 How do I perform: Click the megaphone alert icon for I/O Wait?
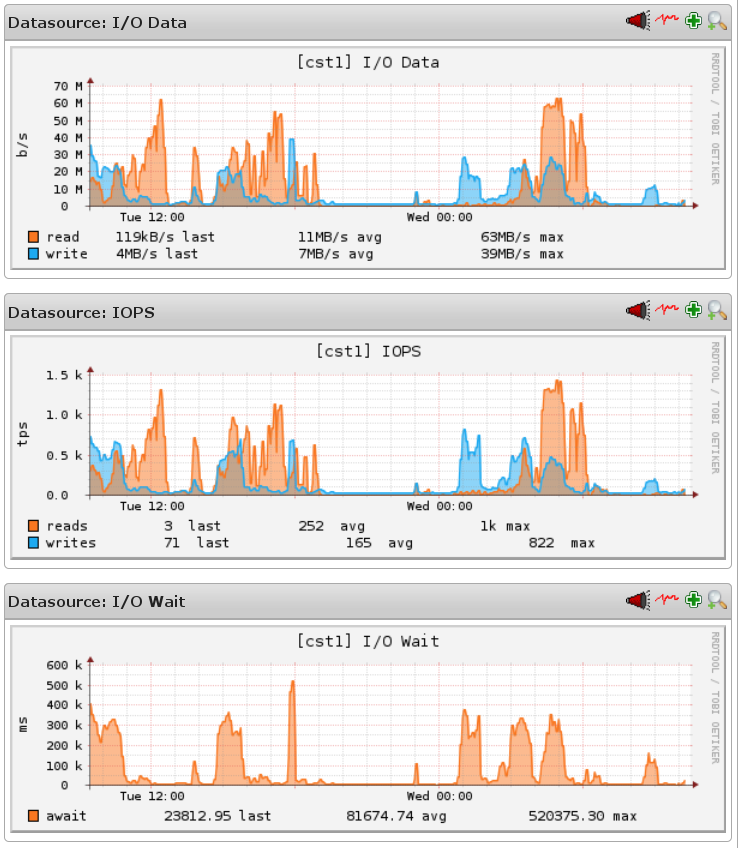(x=637, y=600)
